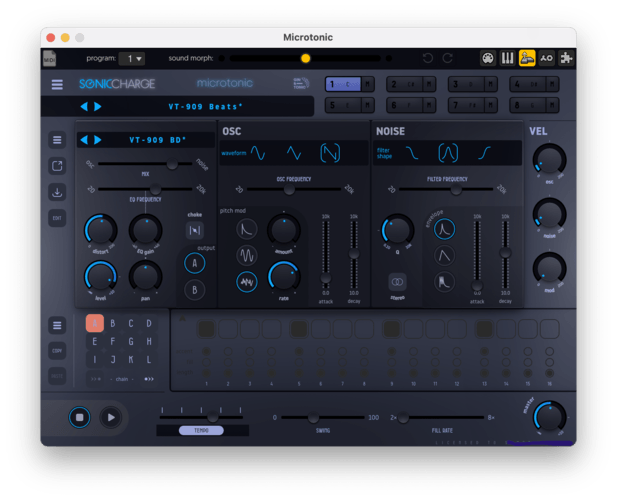Click the VT-909 Beats preset name
Viewport: 617px width, 500px height.
click(x=205, y=107)
